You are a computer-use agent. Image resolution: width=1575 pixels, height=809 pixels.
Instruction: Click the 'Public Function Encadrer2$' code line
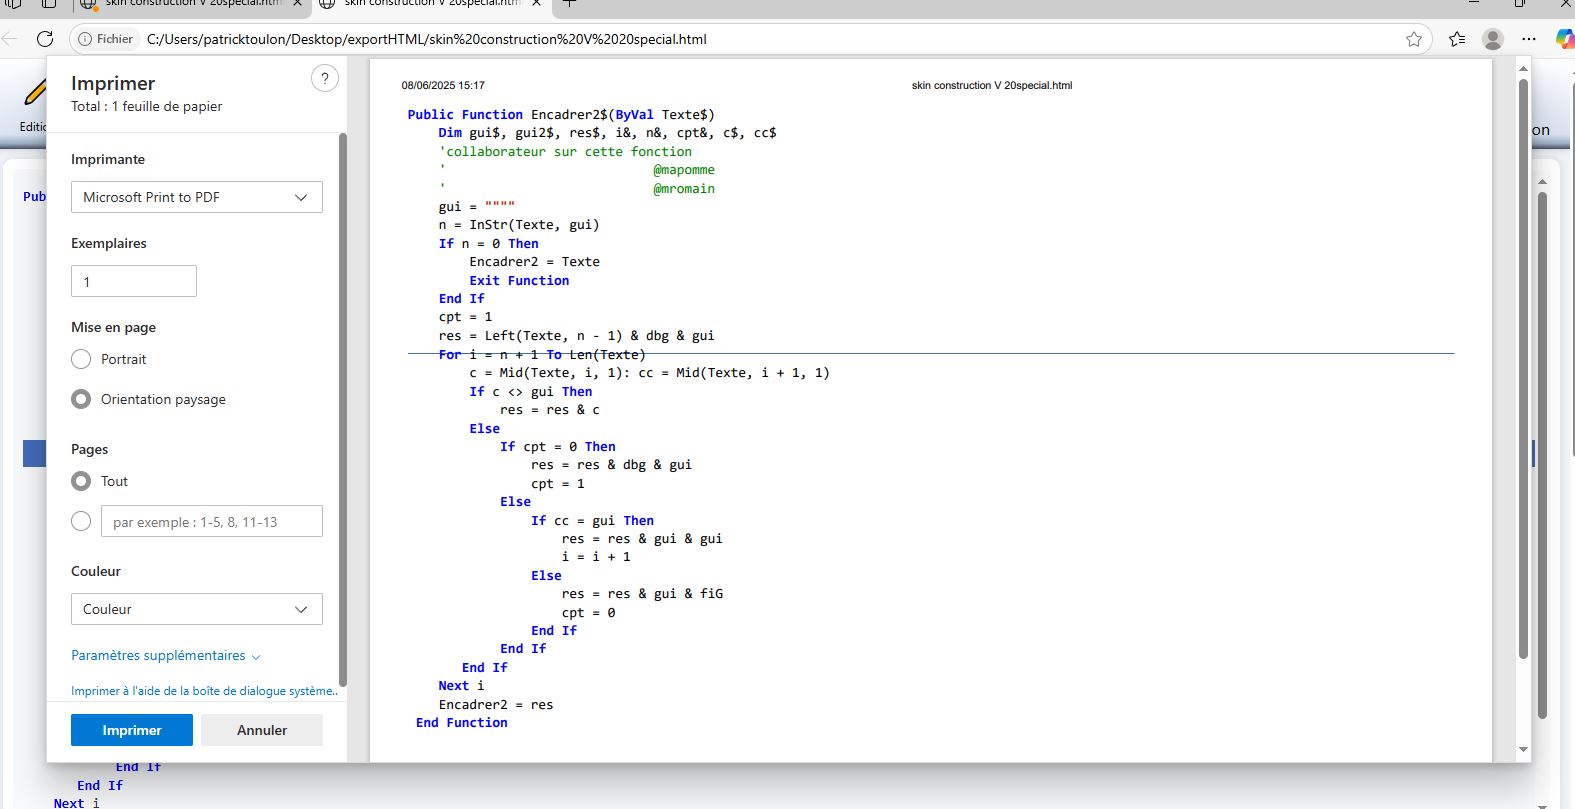point(561,115)
